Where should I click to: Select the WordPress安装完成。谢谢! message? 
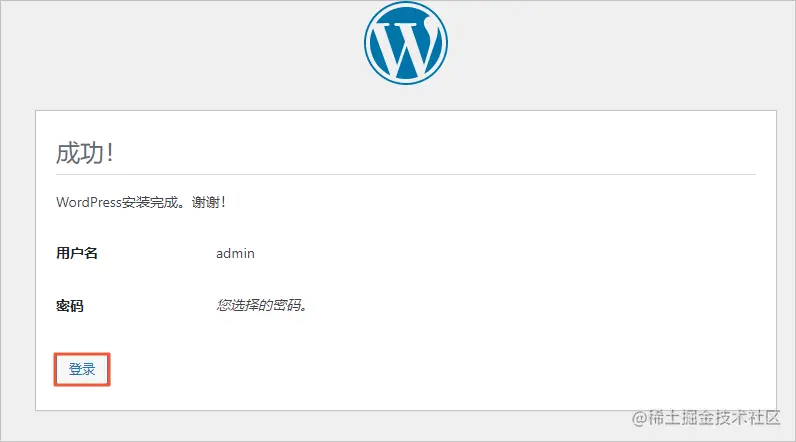(x=141, y=202)
